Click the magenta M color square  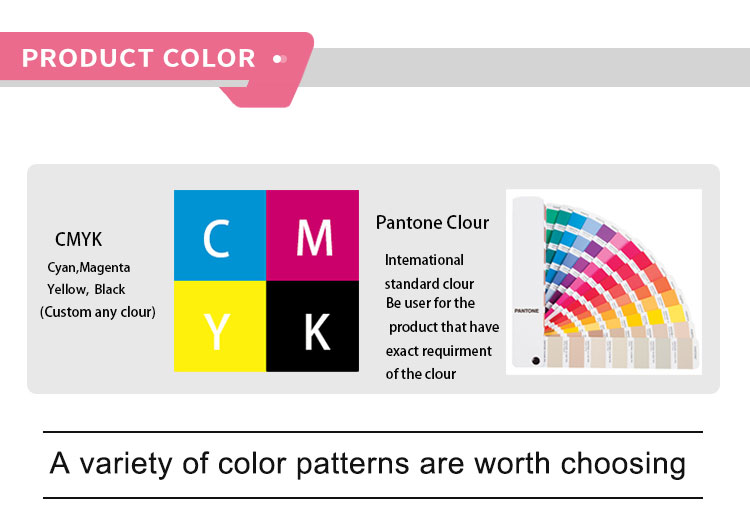click(312, 236)
